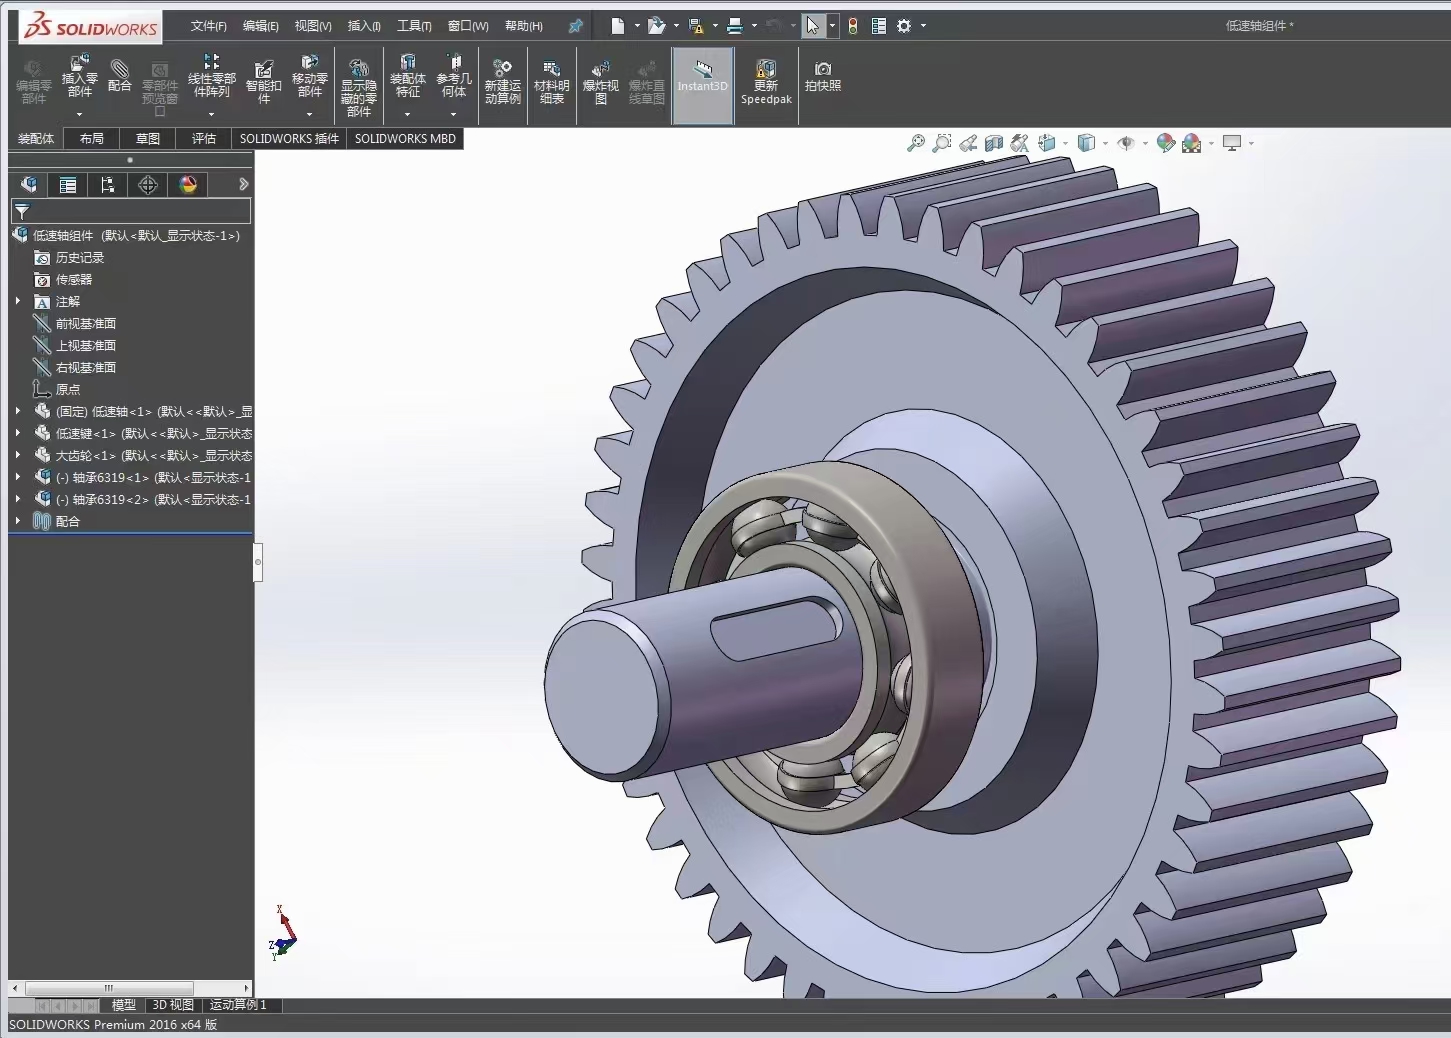Viewport: 1451px width, 1038px height.
Task: Click the View Settings monitor icon
Action: (x=1232, y=143)
